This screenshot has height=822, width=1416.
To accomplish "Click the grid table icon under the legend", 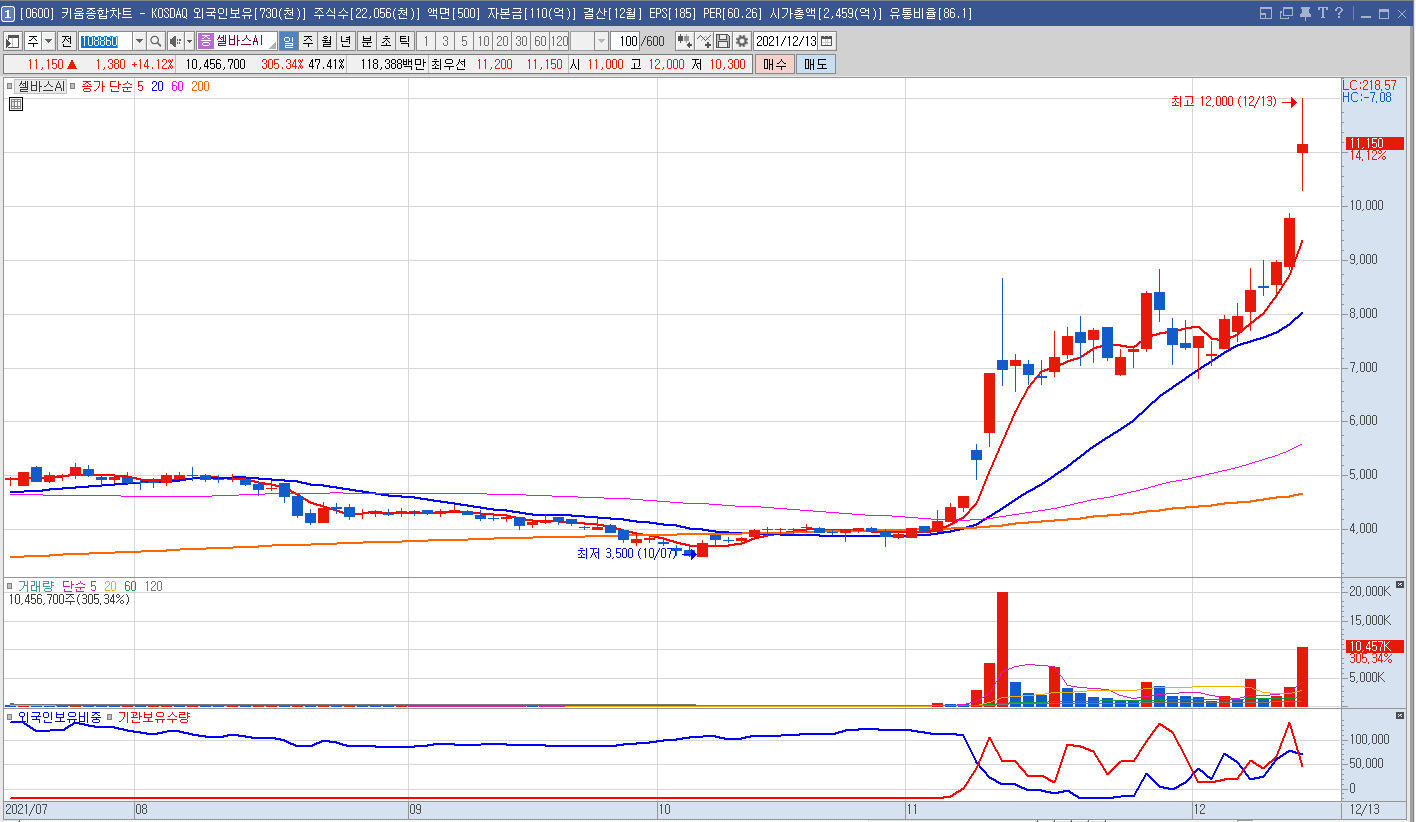I will point(16,104).
